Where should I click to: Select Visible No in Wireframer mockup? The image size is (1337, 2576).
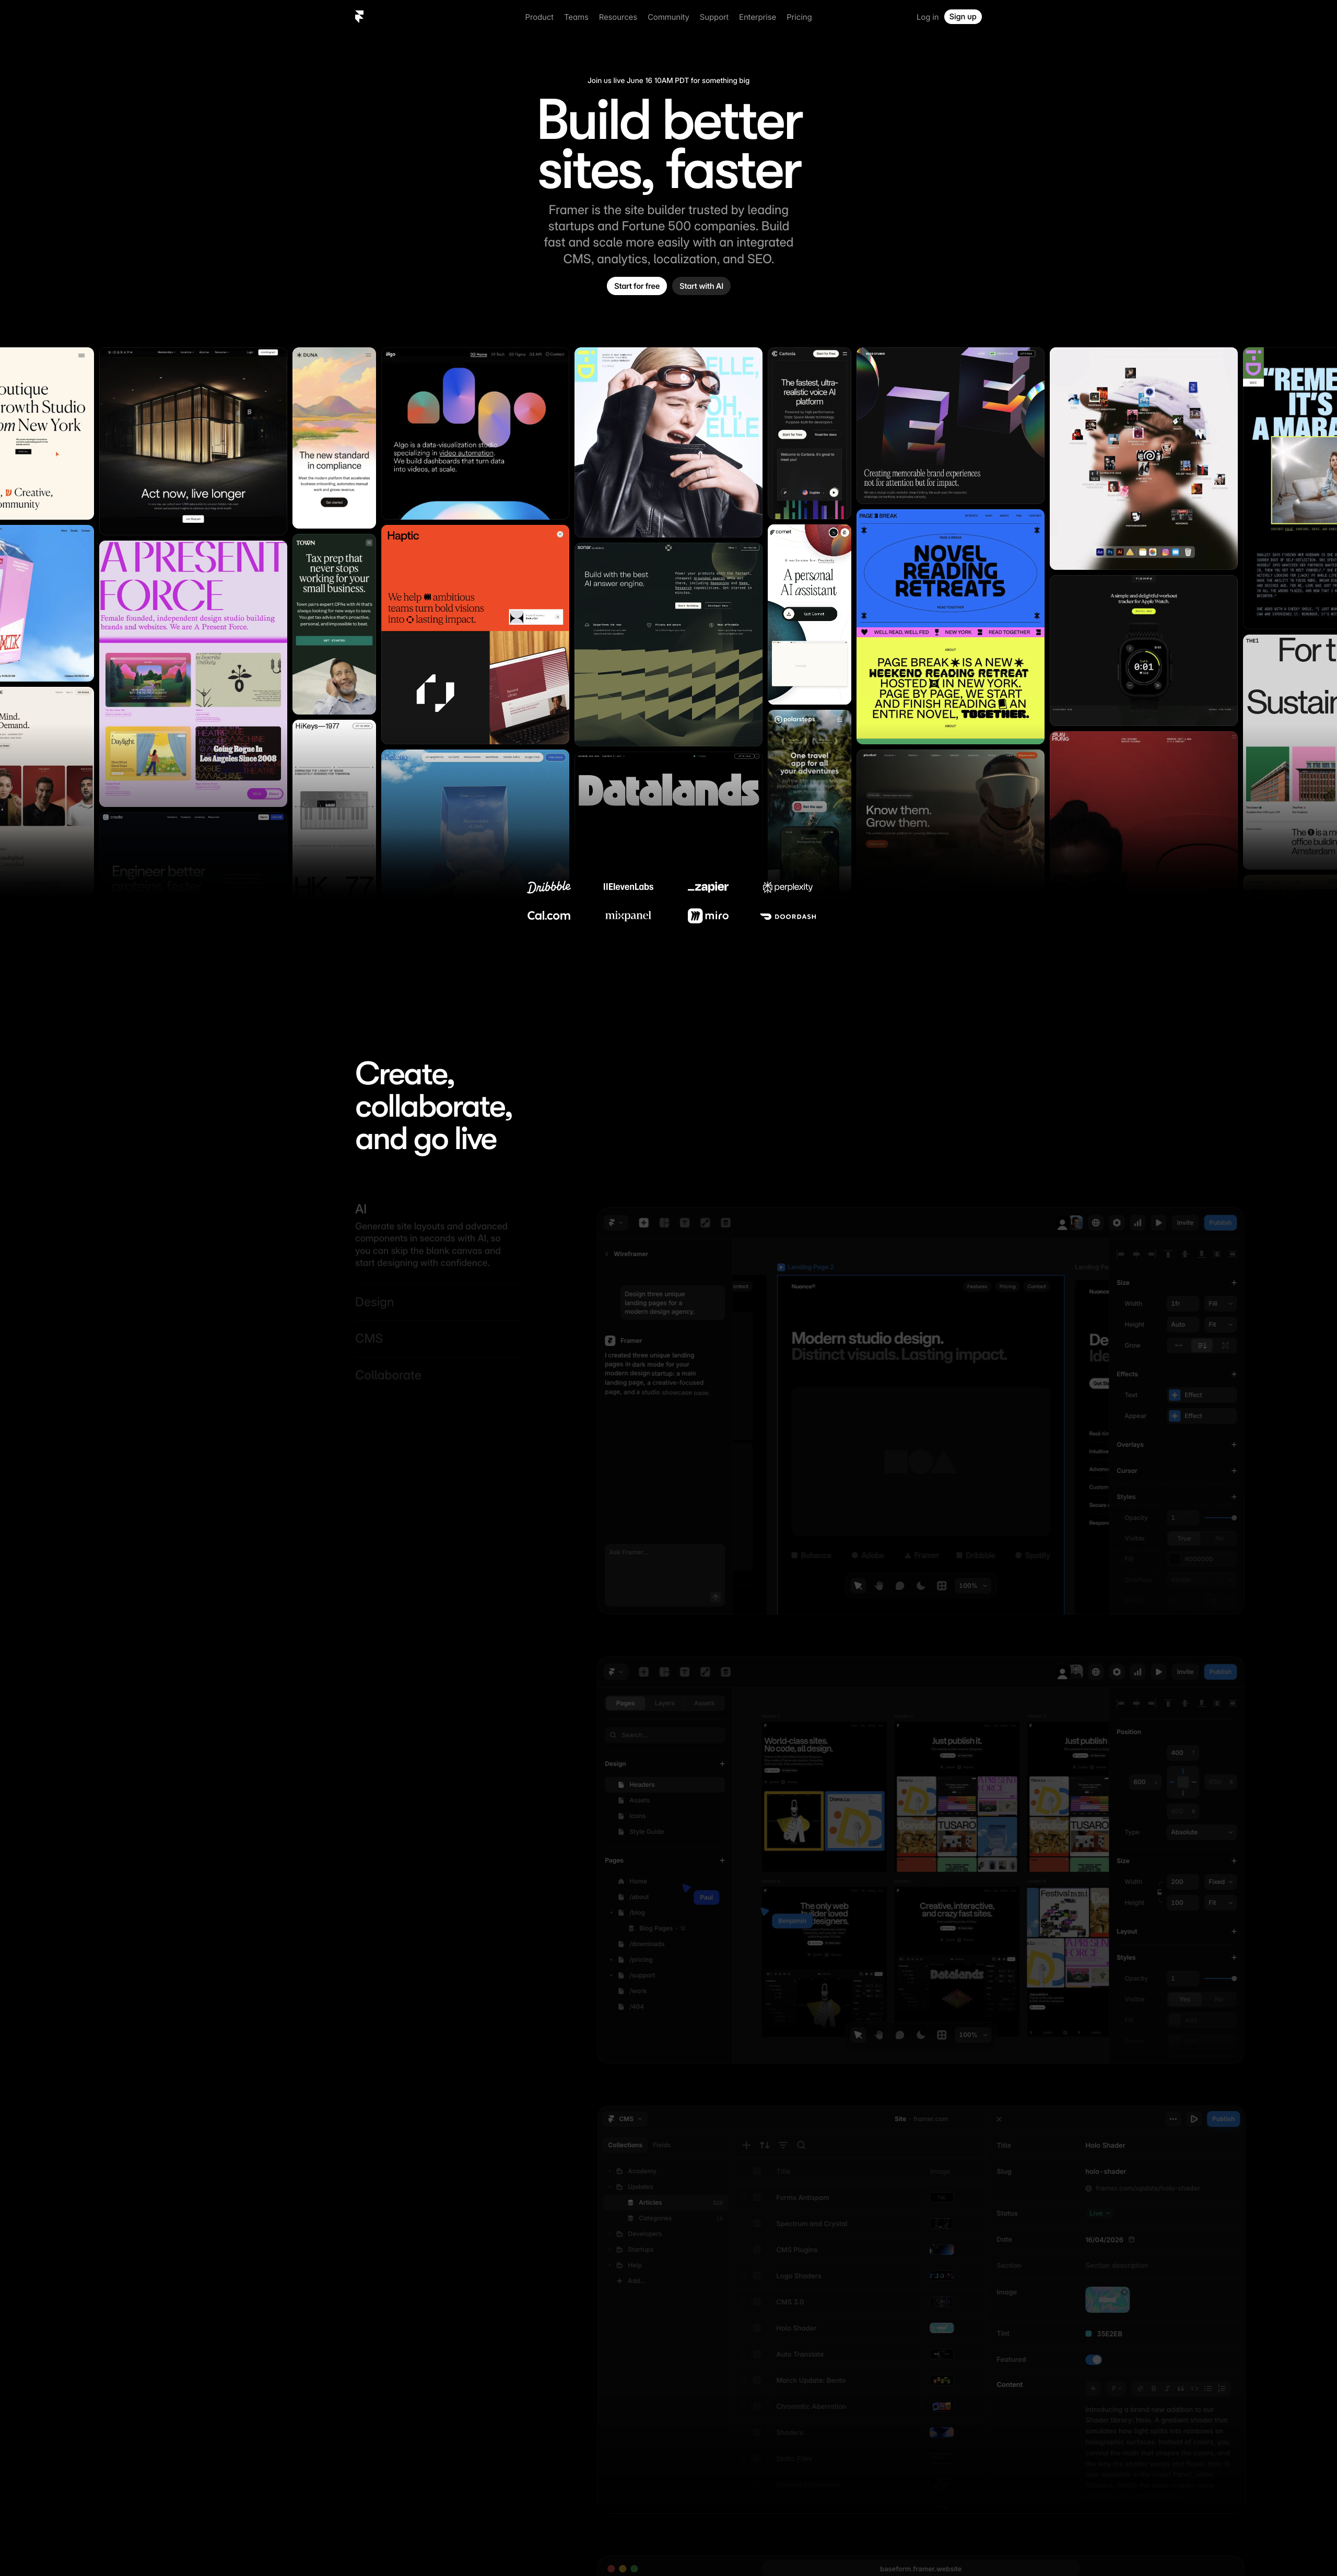point(1219,1539)
